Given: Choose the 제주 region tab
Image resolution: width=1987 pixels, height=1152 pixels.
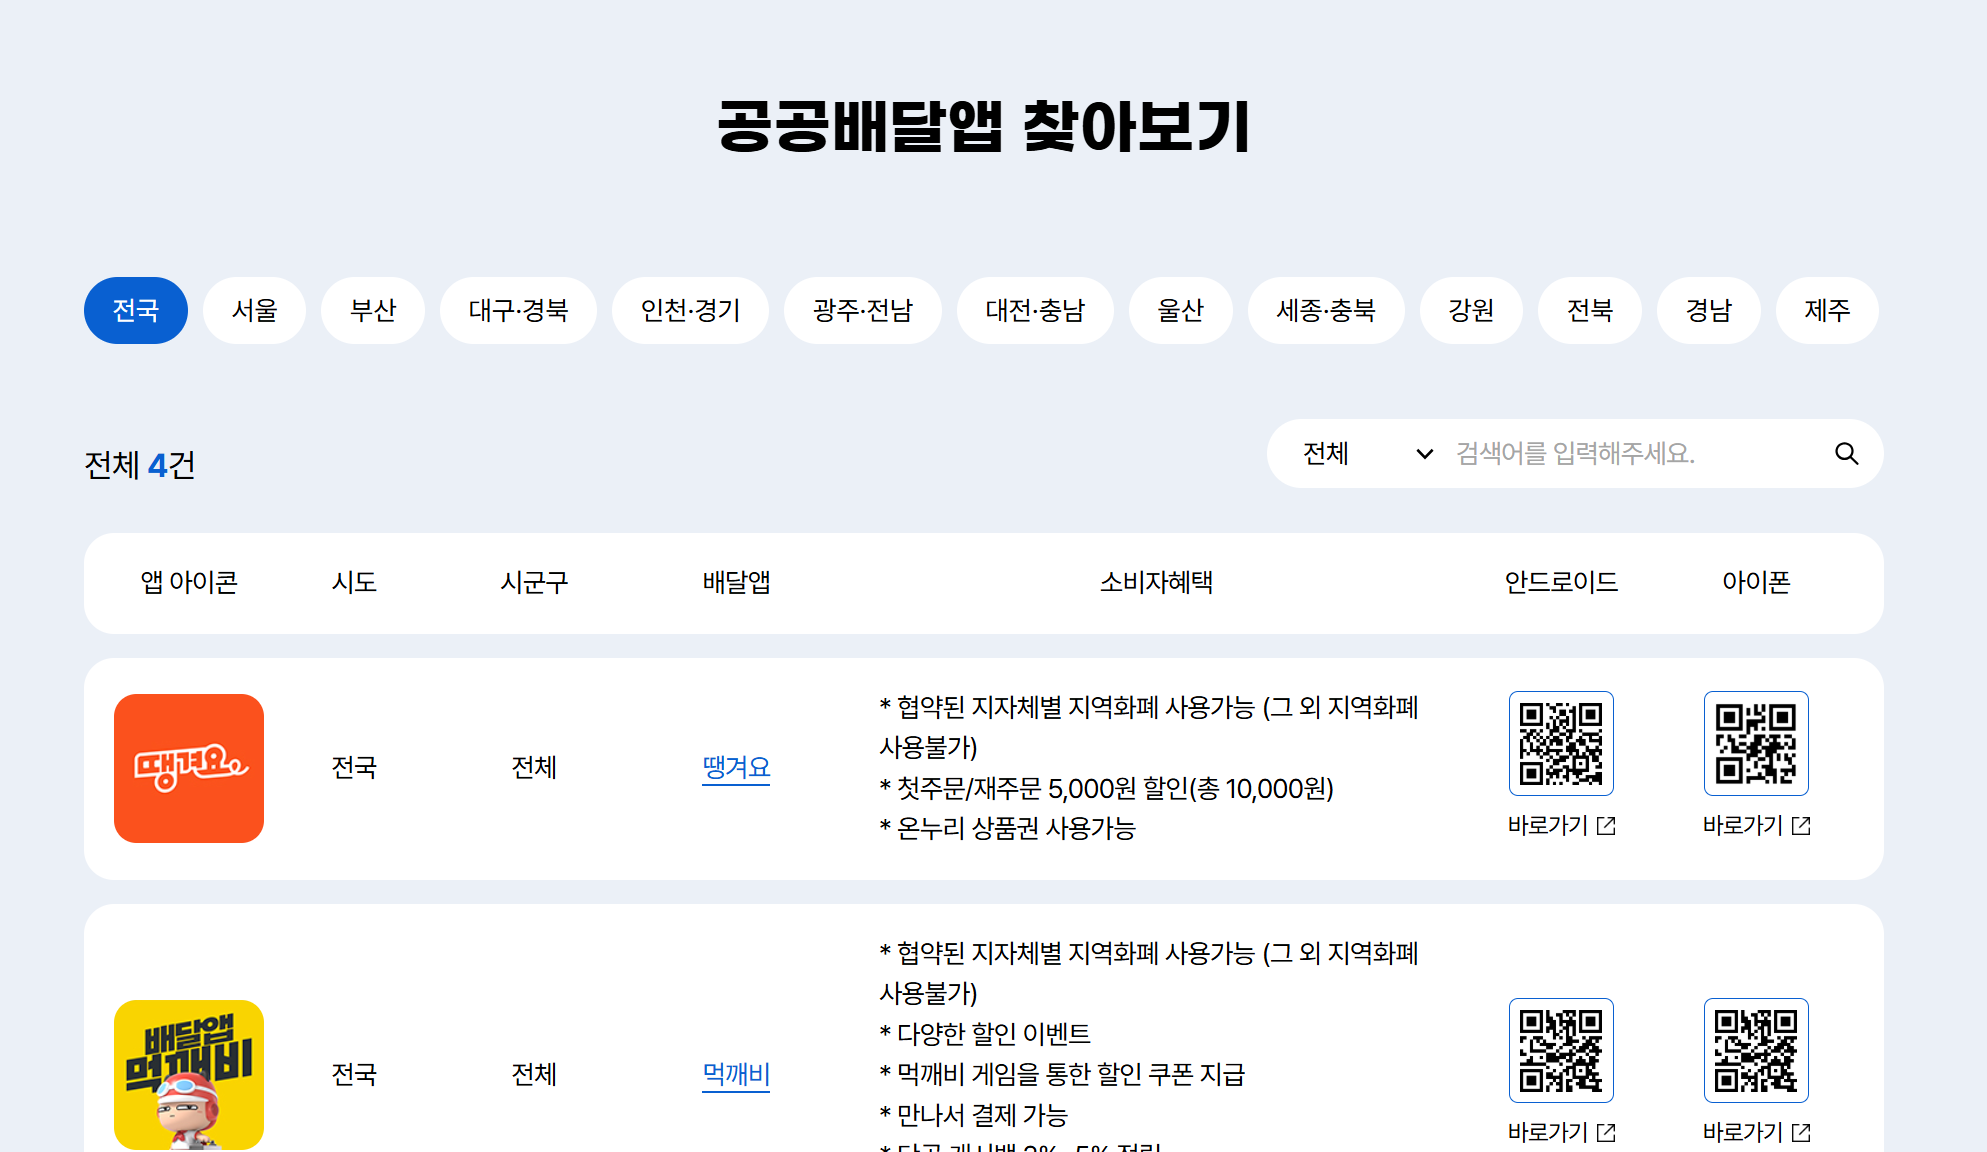Looking at the screenshot, I should (1827, 311).
